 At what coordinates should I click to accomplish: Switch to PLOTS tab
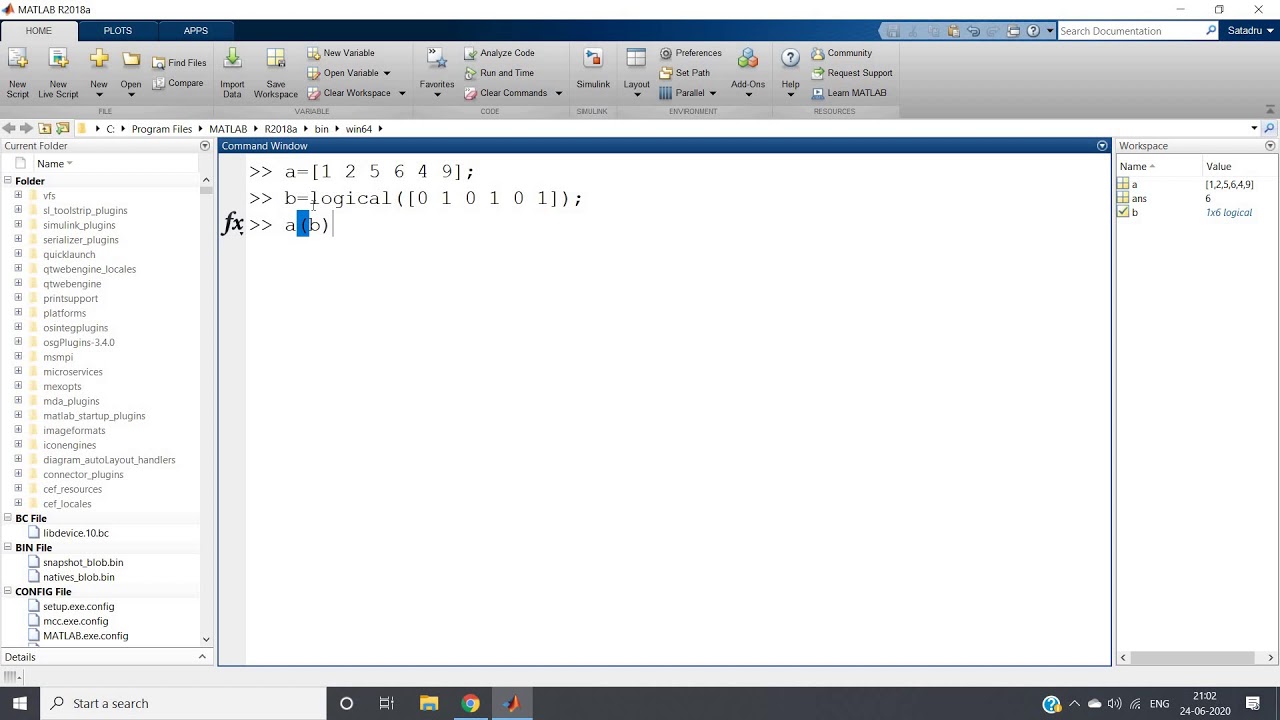point(118,31)
